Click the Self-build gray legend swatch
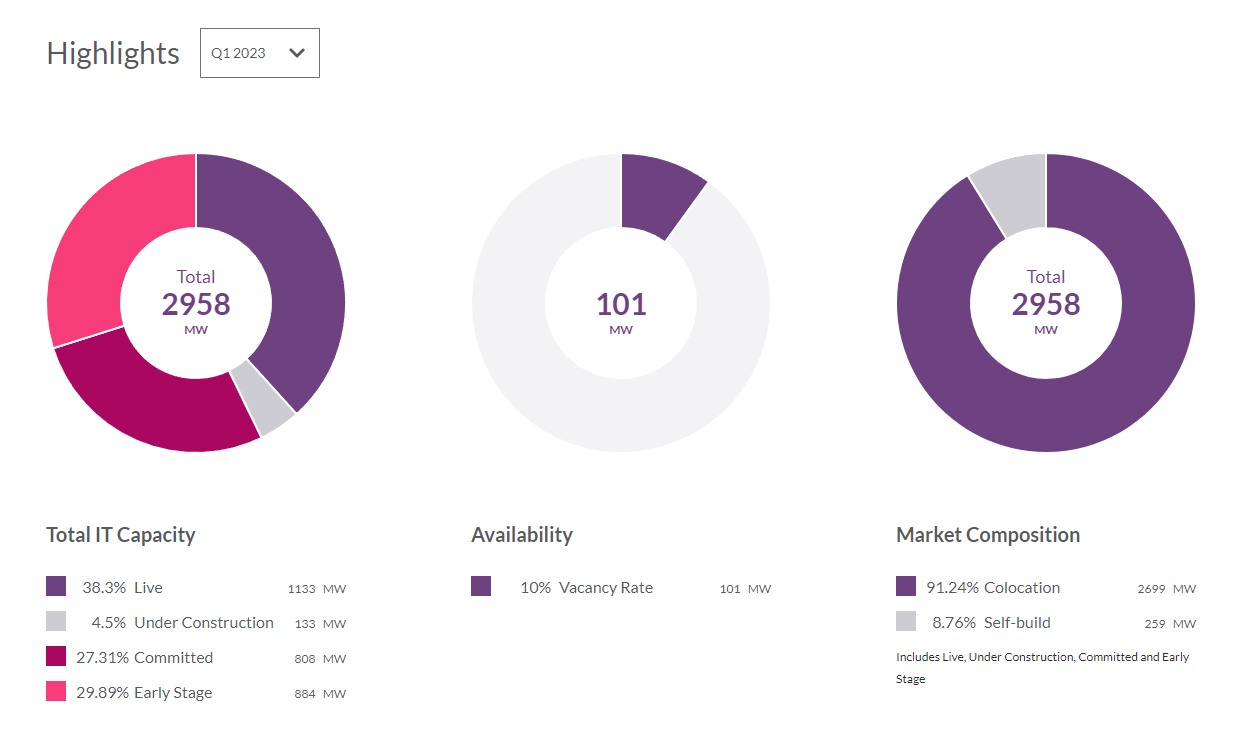This screenshot has width=1253, height=740. [906, 622]
